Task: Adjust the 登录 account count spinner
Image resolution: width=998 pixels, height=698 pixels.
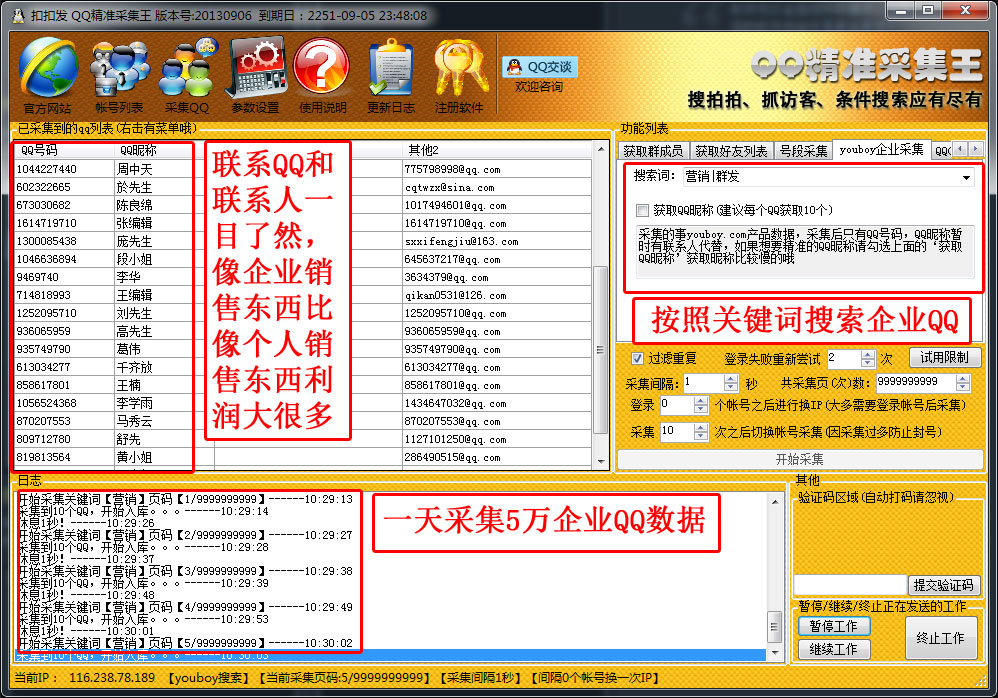Action: (x=701, y=405)
